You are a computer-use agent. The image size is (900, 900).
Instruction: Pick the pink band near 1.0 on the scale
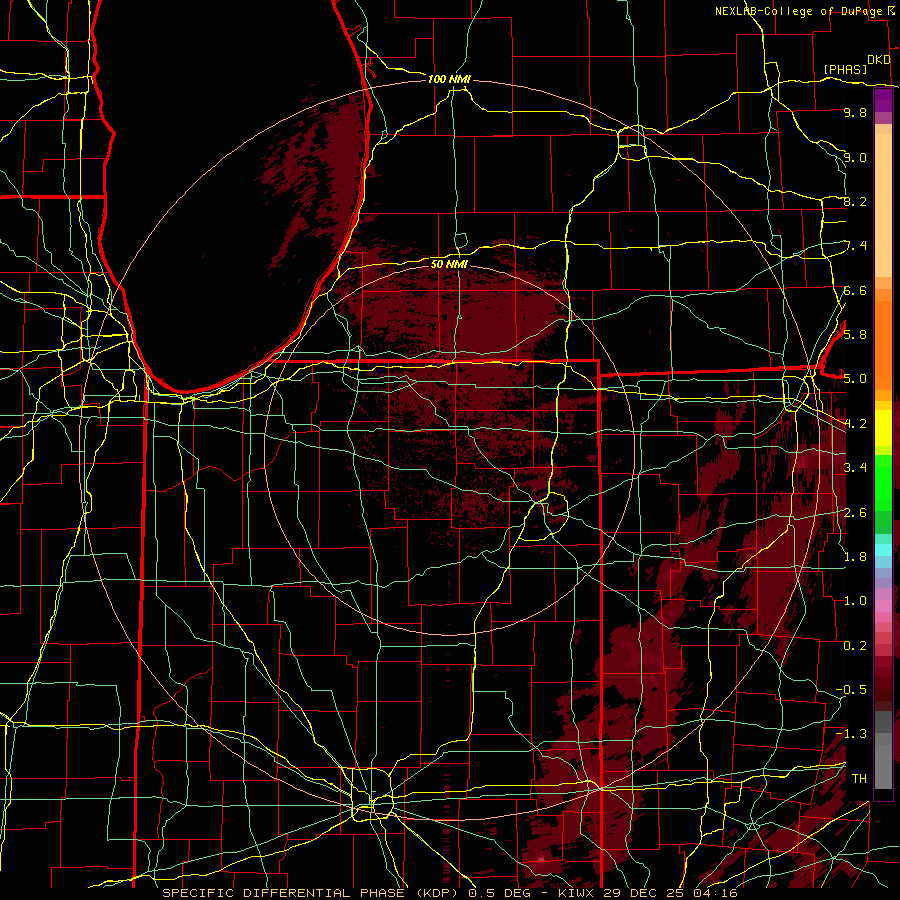tap(883, 606)
